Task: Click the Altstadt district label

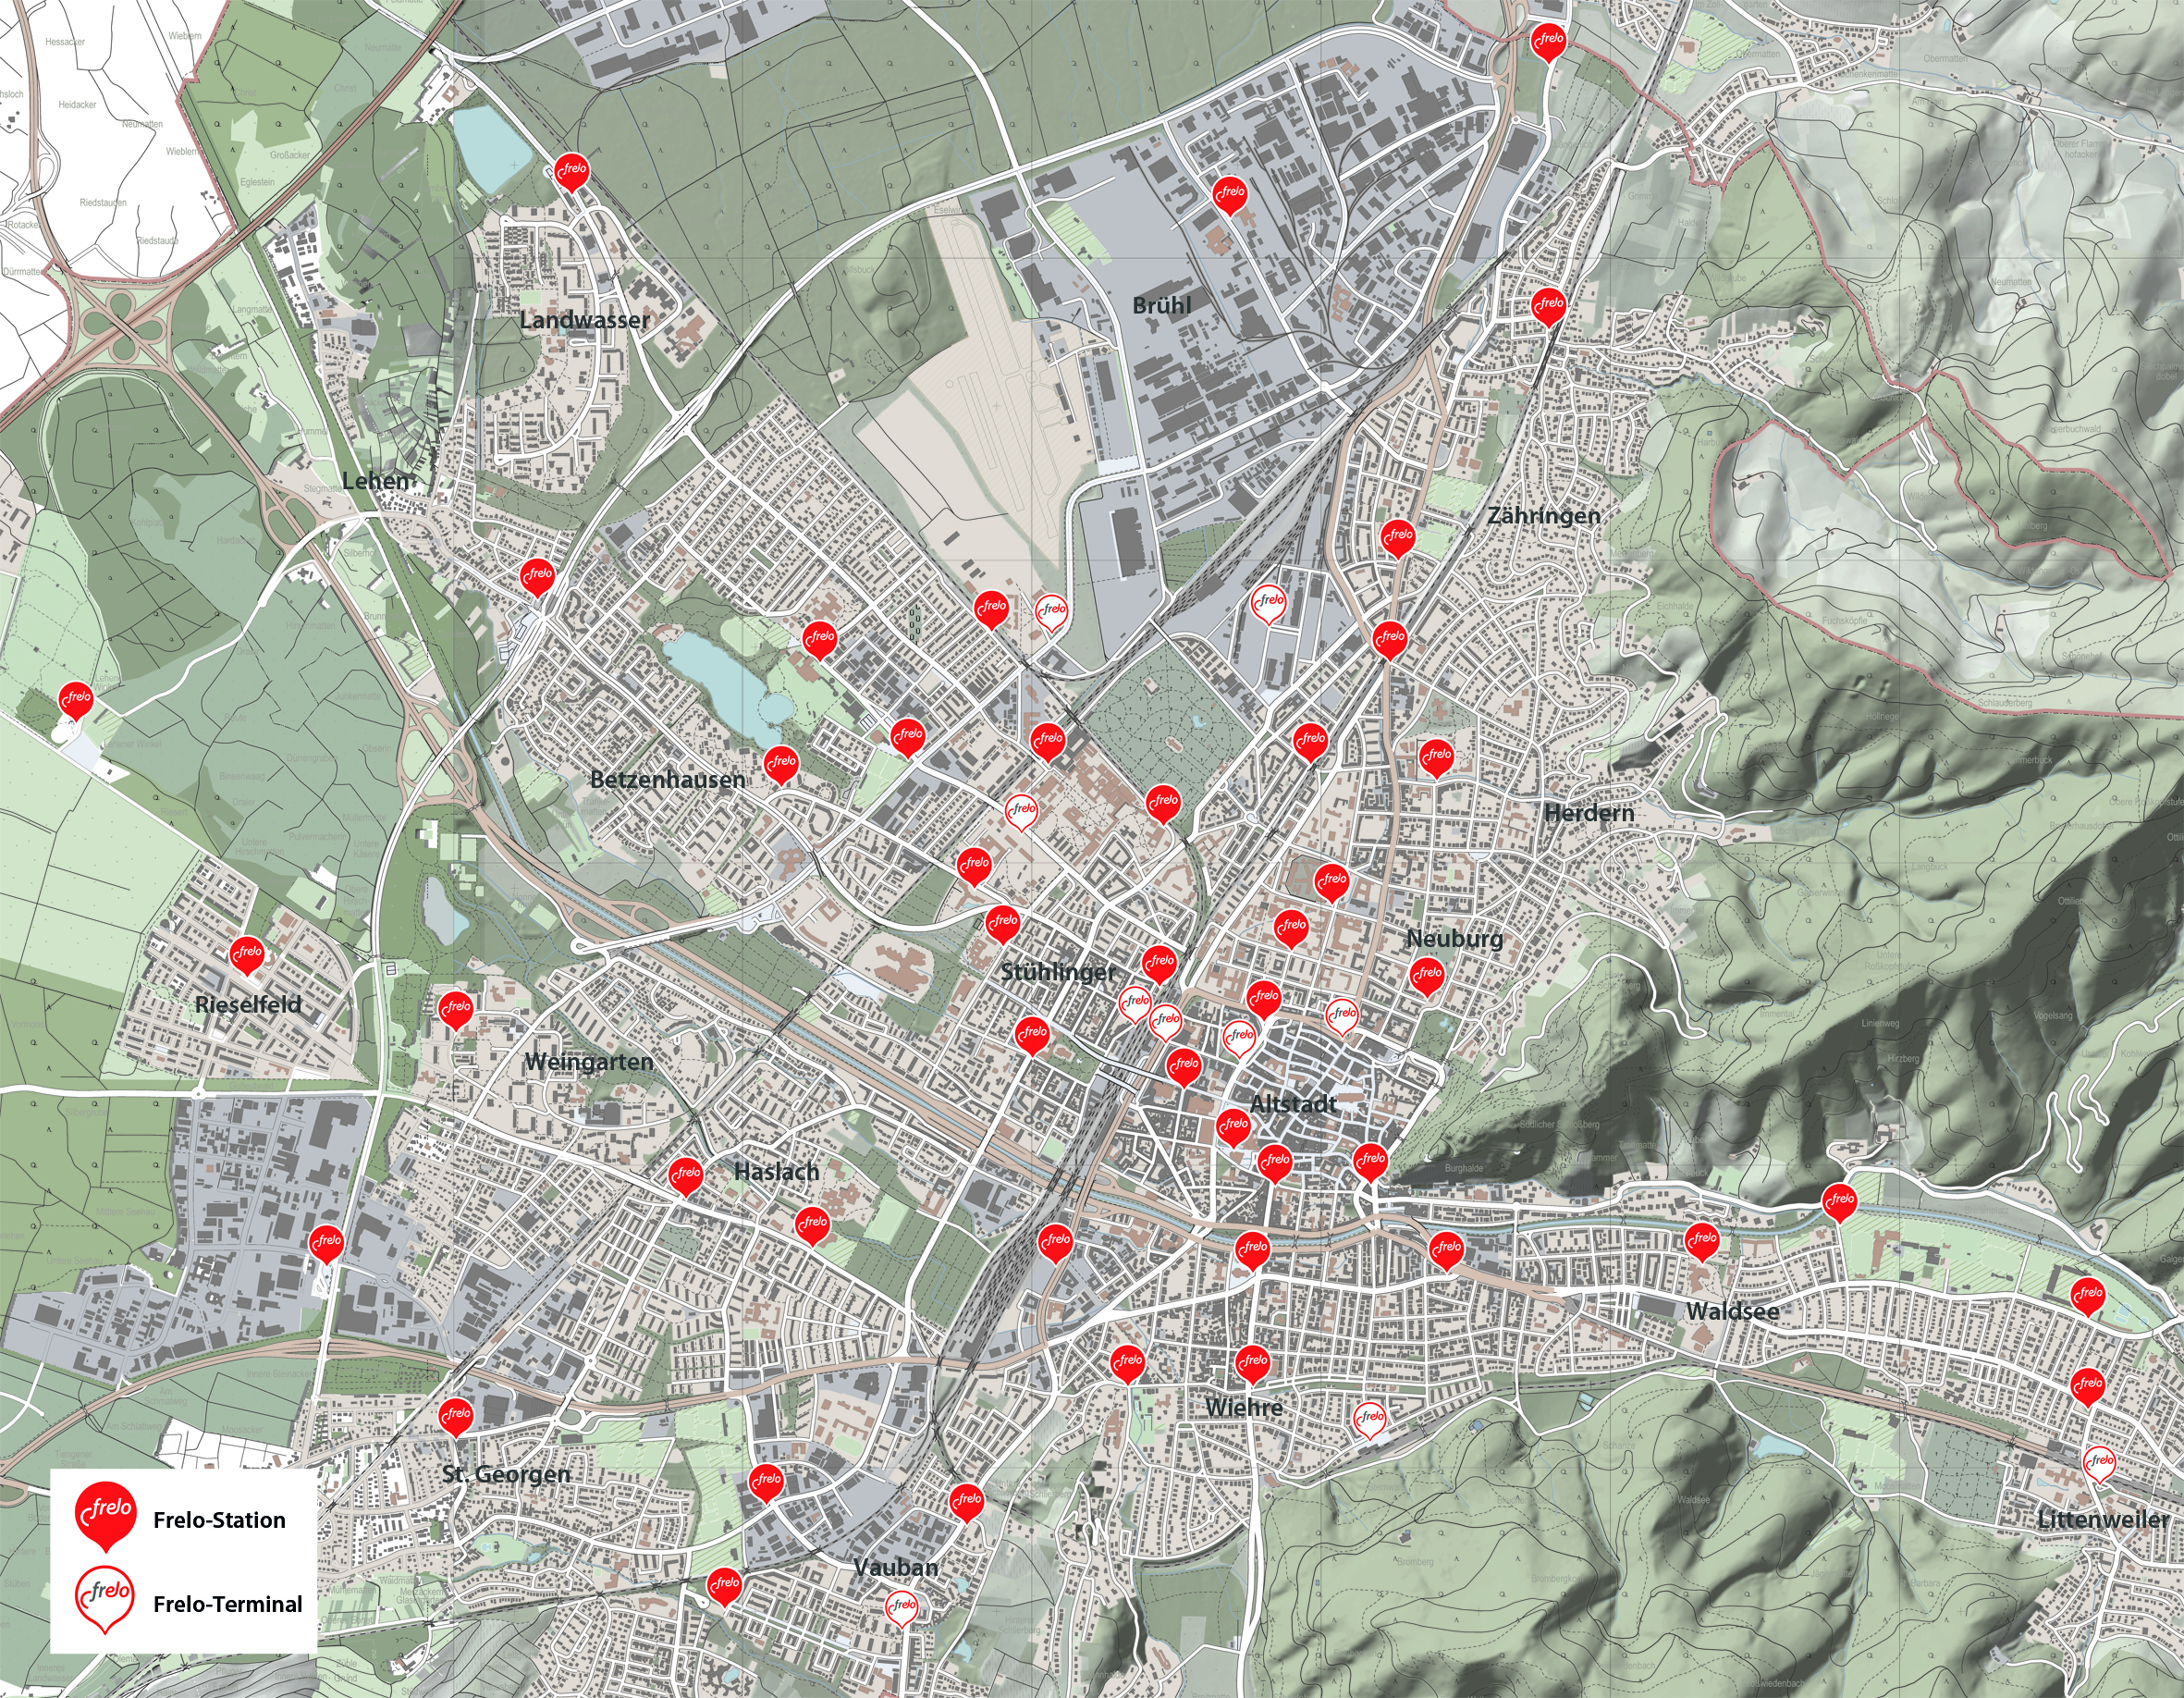Action: click(x=1293, y=1104)
